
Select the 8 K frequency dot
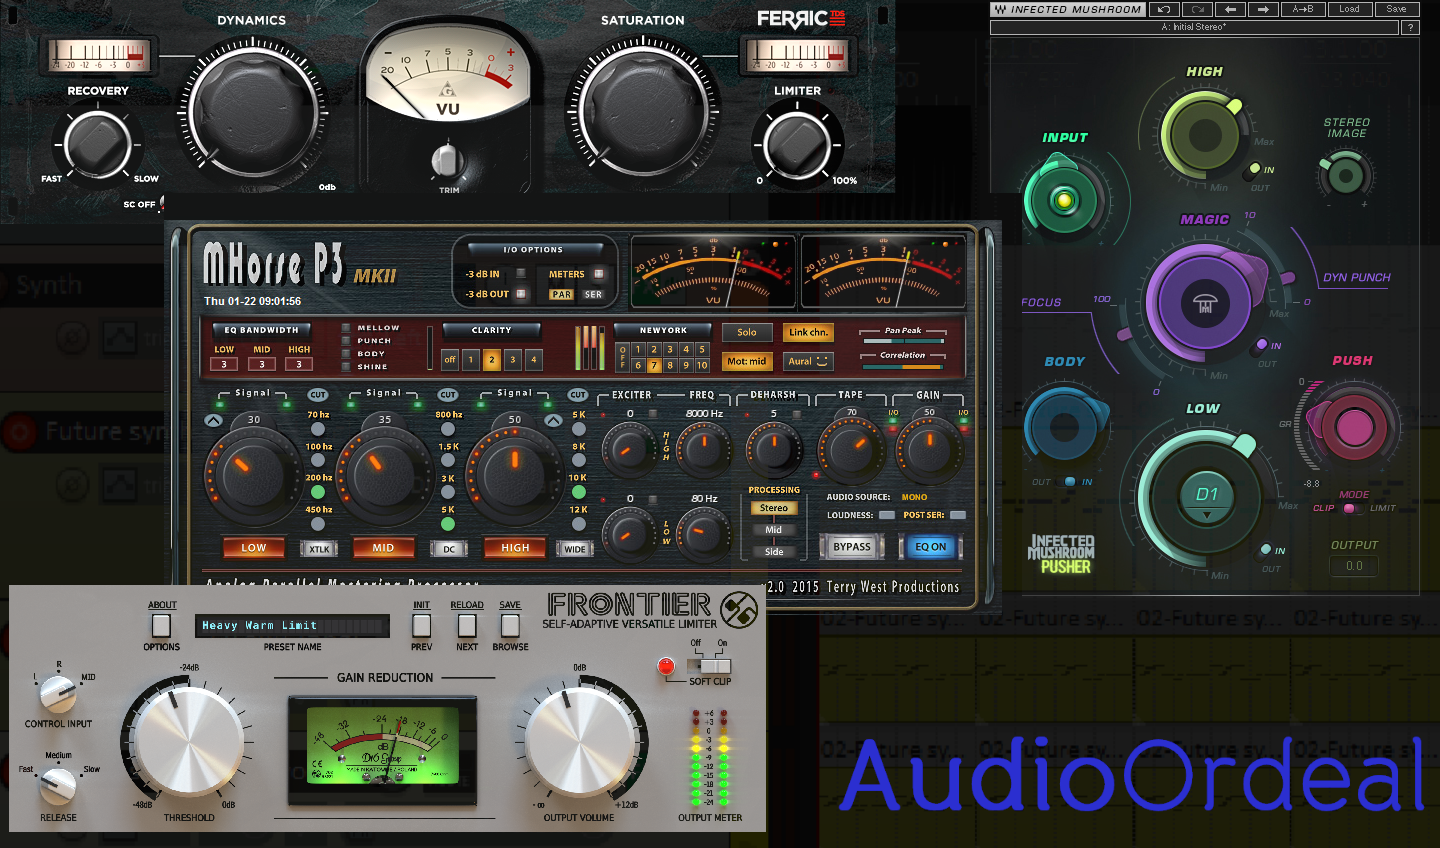pos(578,460)
